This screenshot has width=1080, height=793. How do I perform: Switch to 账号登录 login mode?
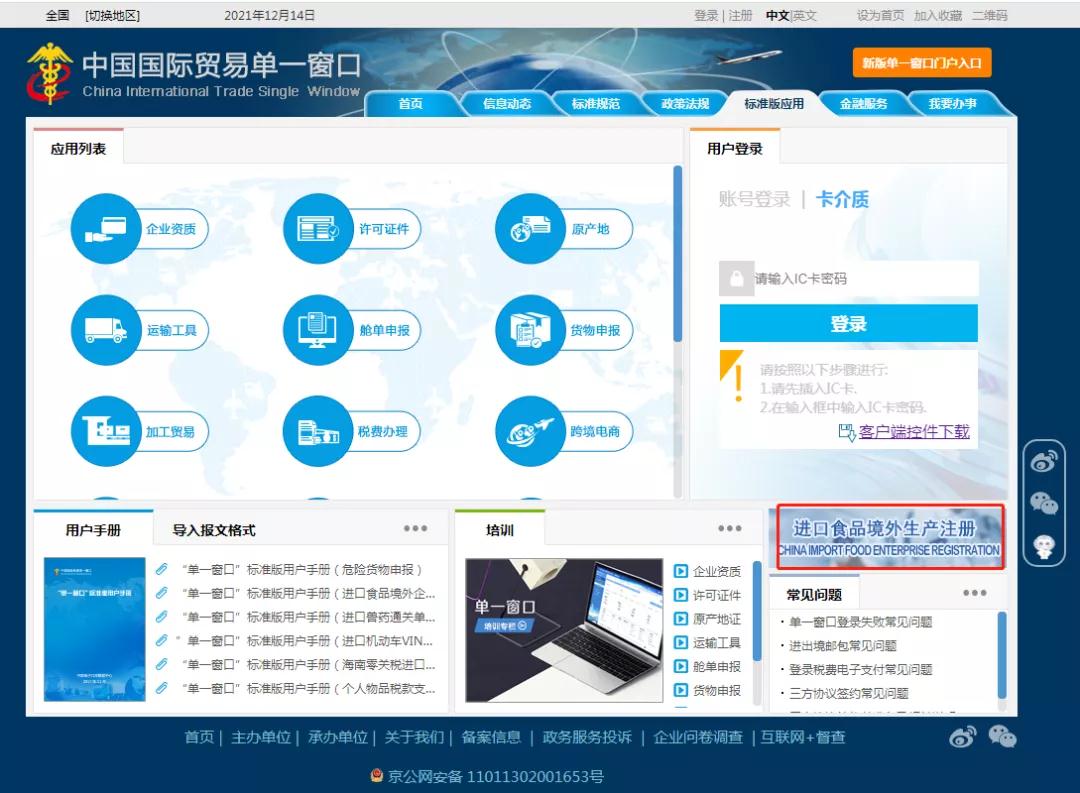(x=754, y=200)
